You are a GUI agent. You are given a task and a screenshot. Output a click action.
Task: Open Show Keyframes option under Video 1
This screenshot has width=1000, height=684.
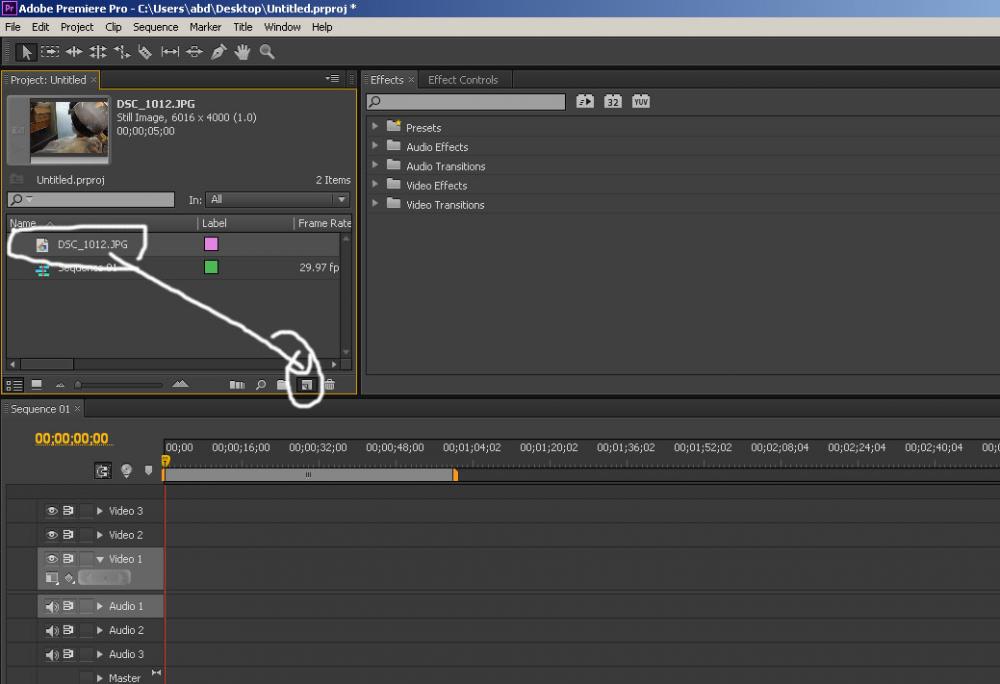(70, 578)
